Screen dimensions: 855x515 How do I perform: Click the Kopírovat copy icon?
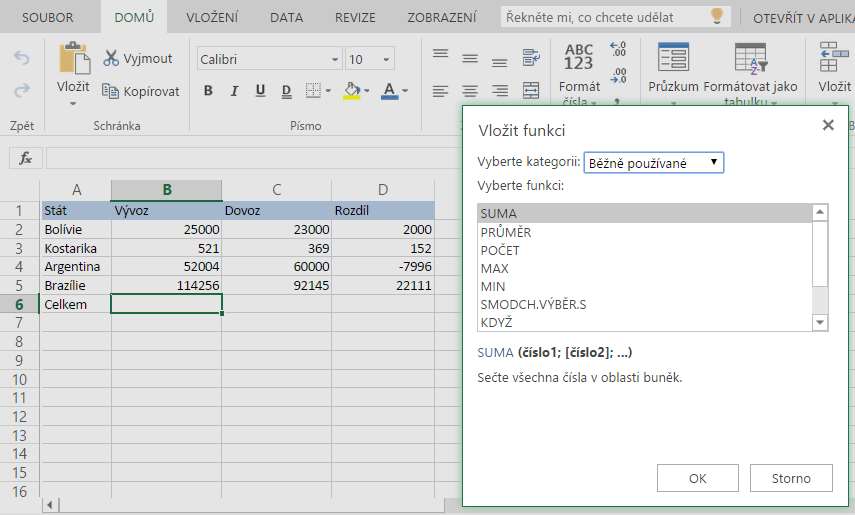coord(111,91)
